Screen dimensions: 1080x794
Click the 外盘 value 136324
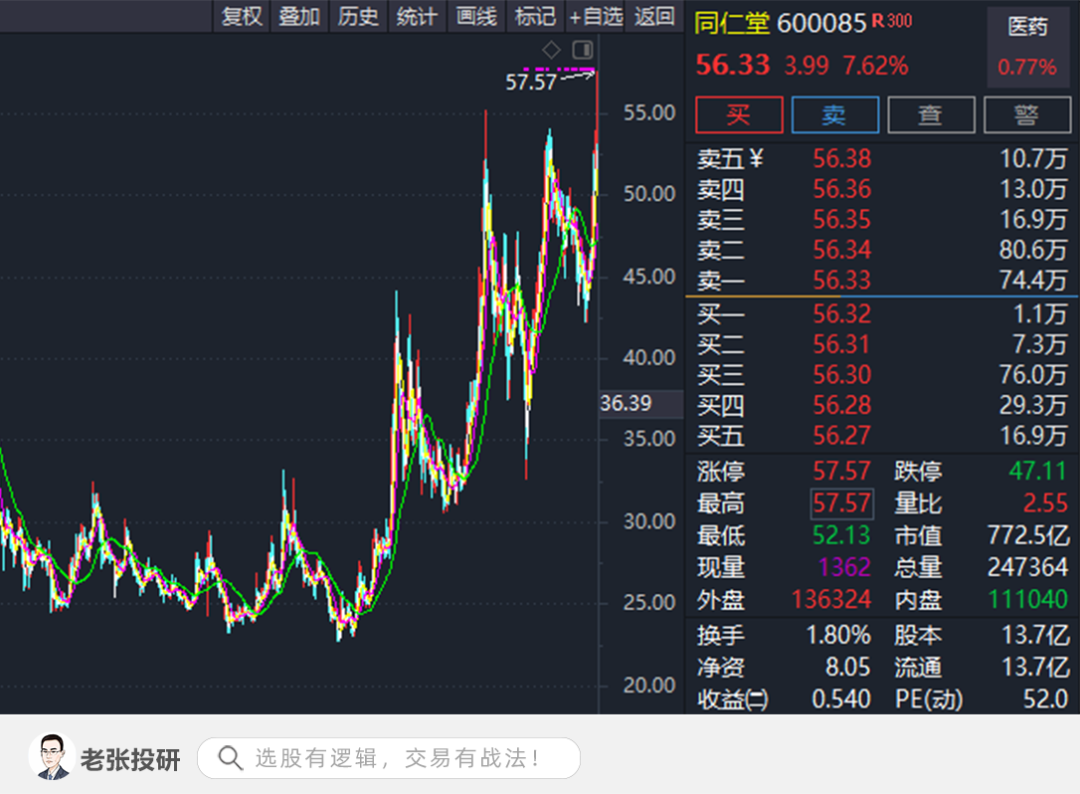[x=831, y=600]
